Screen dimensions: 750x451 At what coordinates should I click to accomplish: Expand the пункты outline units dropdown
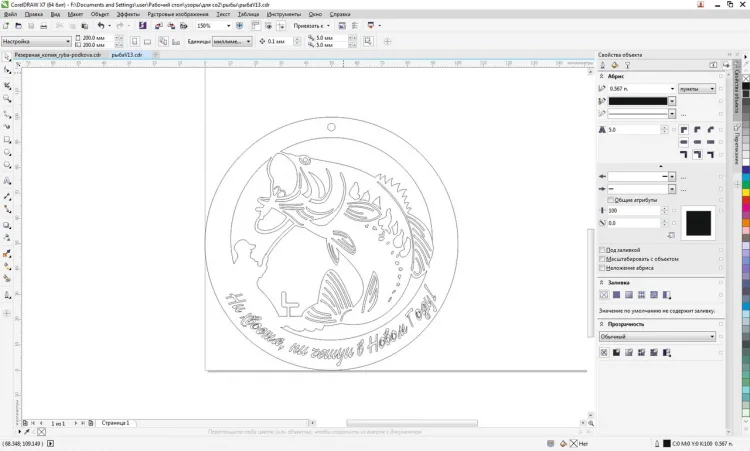696,89
